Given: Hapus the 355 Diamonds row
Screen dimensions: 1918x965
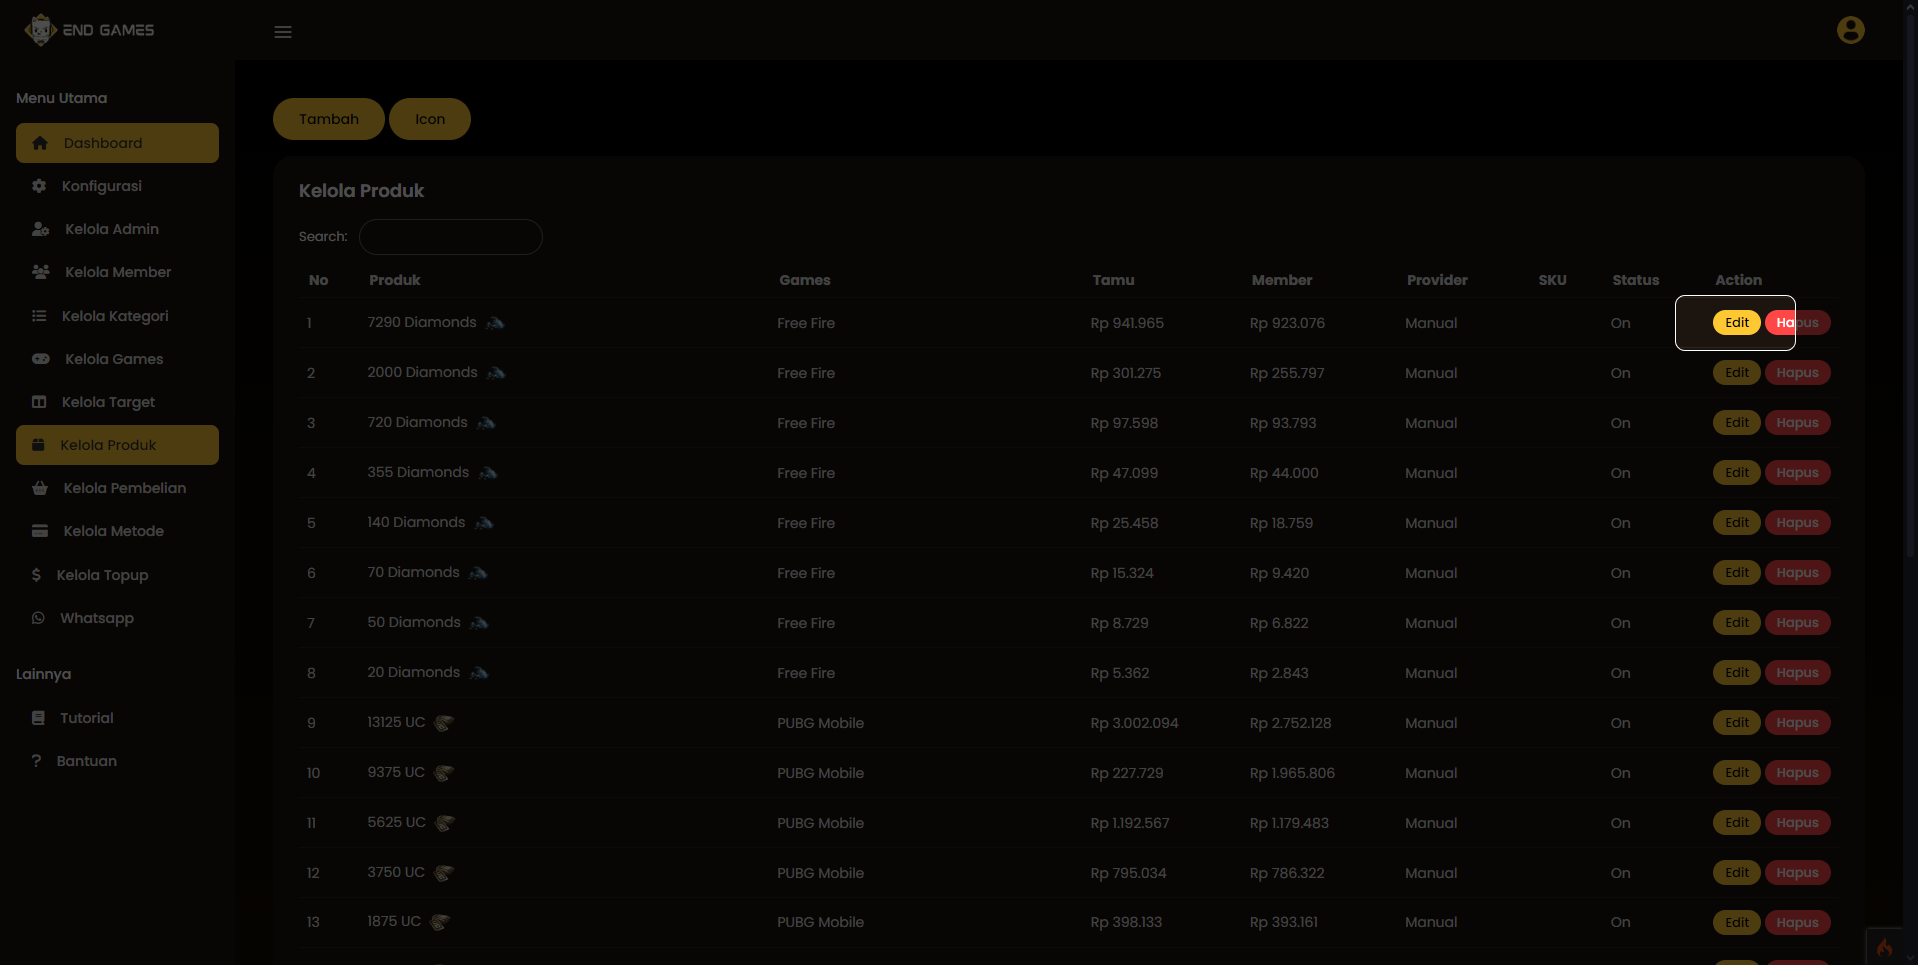Looking at the screenshot, I should point(1797,473).
